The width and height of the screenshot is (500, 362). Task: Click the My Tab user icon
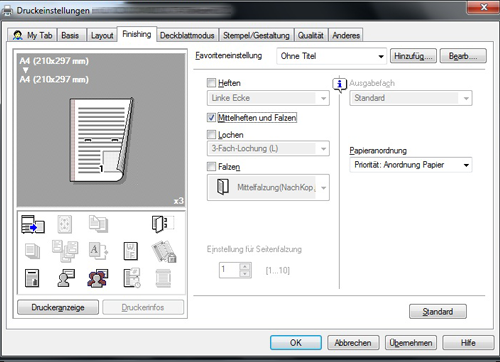tap(17, 35)
